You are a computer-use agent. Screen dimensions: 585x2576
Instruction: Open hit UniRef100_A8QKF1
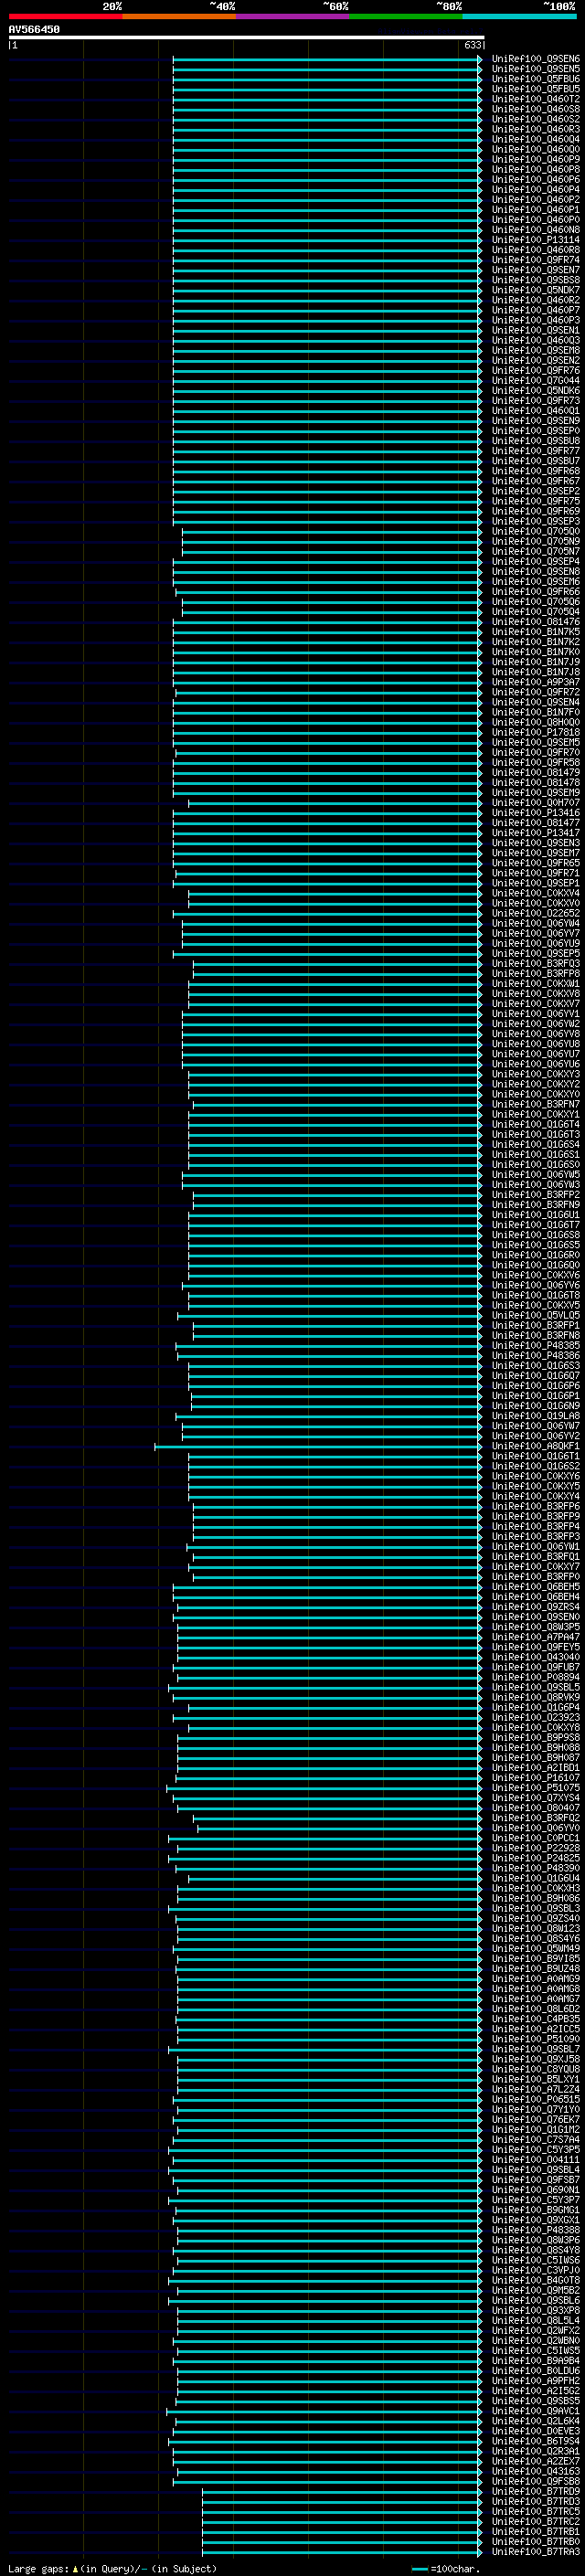[x=535, y=1446]
